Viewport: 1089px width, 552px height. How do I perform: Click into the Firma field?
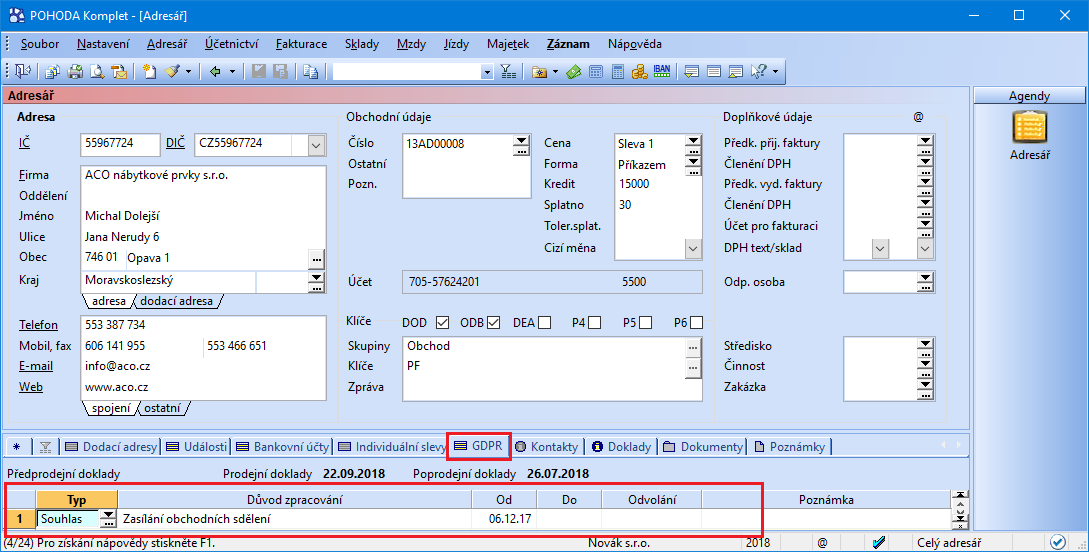click(x=204, y=175)
